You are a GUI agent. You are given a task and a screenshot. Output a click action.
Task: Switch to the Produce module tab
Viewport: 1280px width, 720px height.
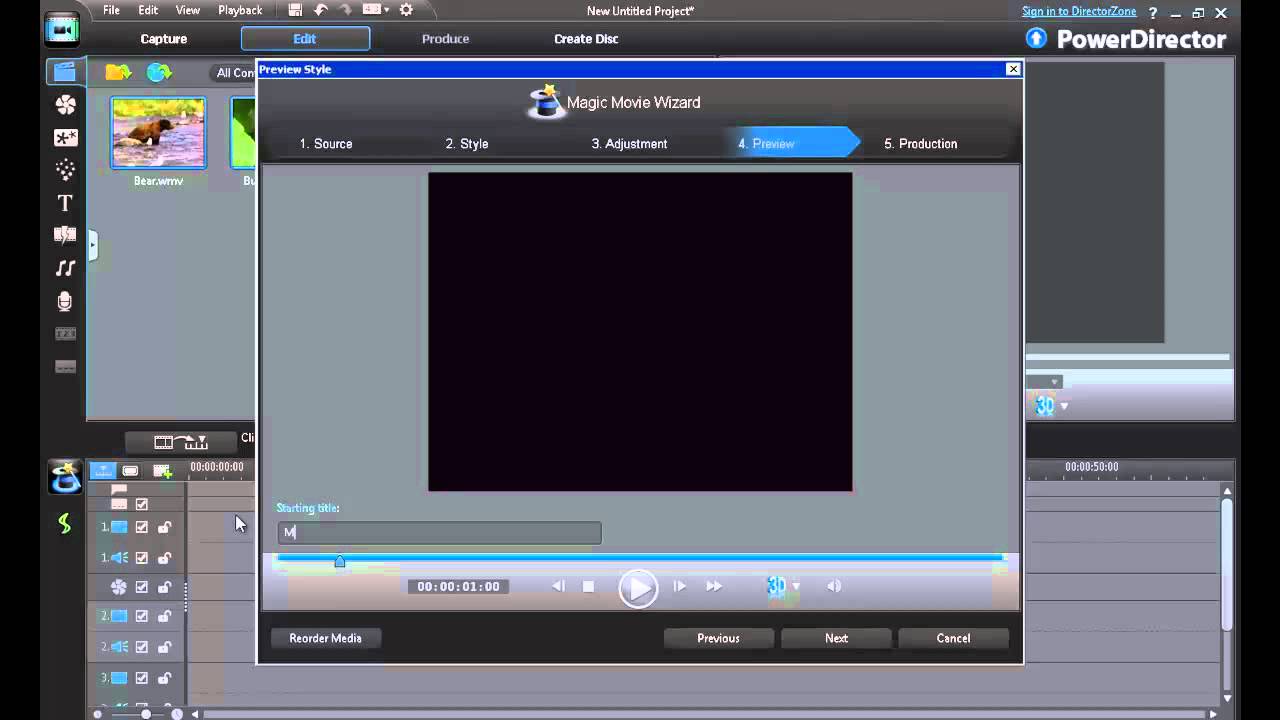click(445, 39)
